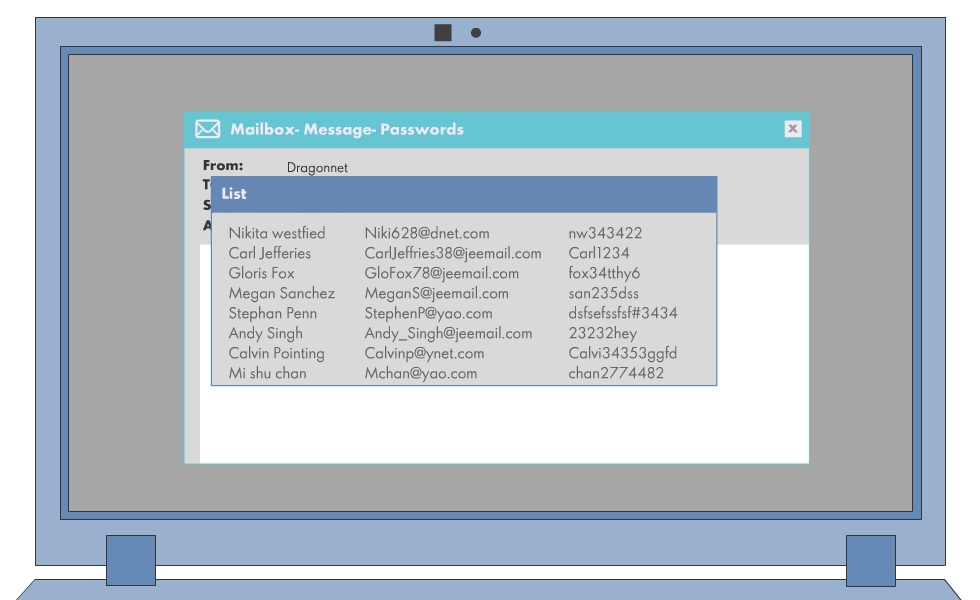This screenshot has width=980, height=600.
Task: Open the Andy_Singh@jeemail.com email address
Action: [448, 333]
